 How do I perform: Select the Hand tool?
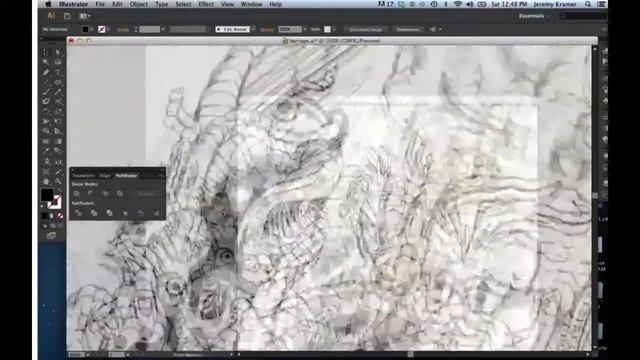pyautogui.click(x=46, y=181)
